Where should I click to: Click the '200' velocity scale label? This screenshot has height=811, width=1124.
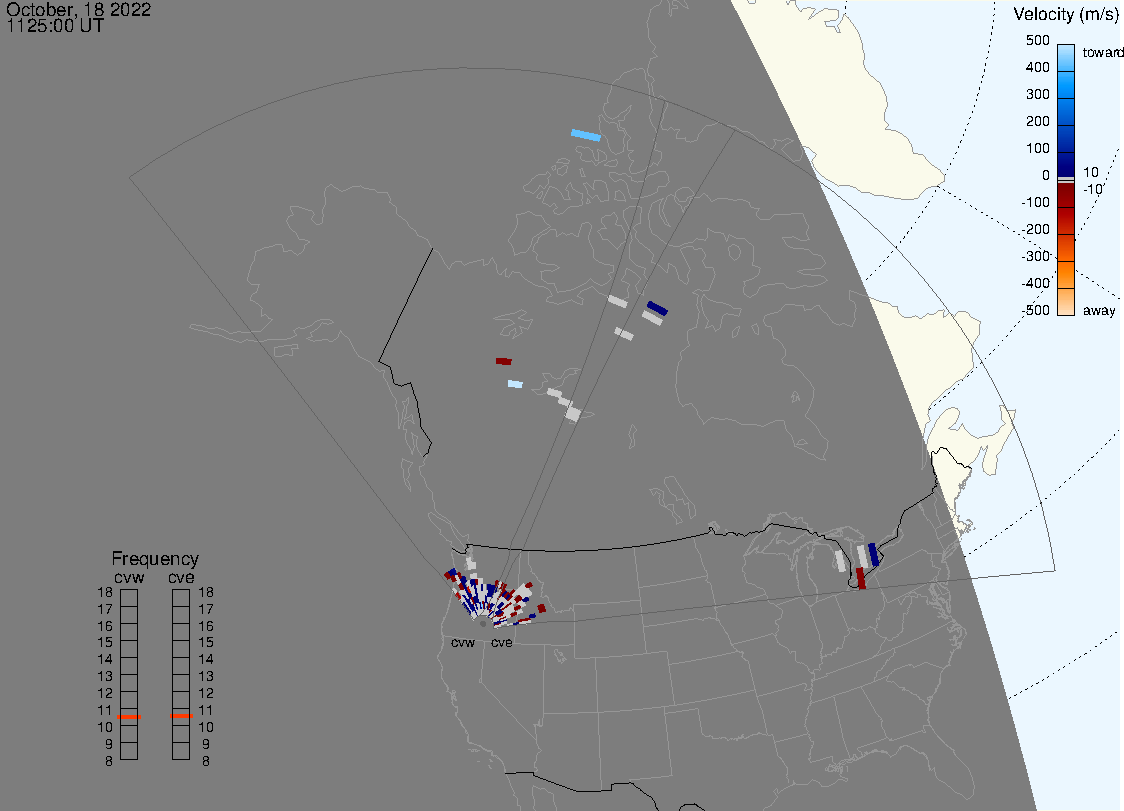click(1037, 121)
